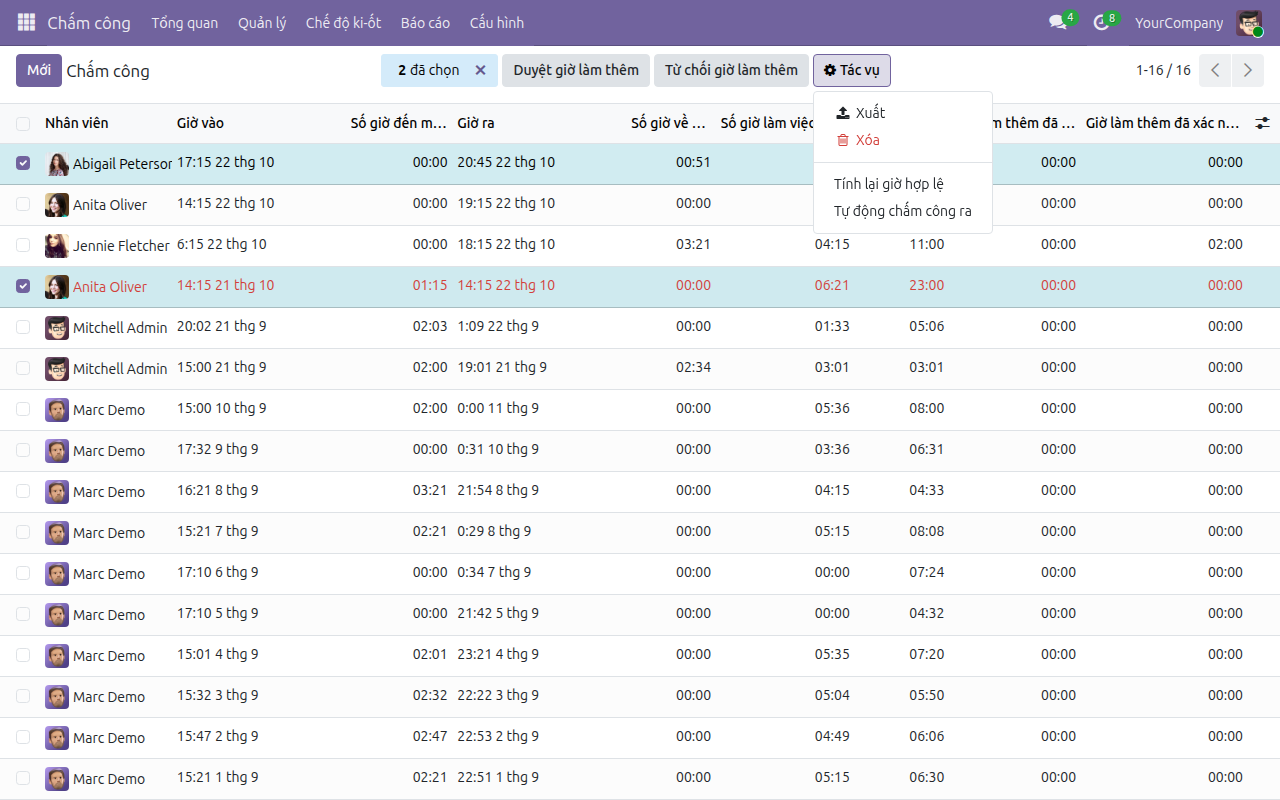This screenshot has height=800, width=1280.
Task: Go to previous page arrow
Action: 1215,70
